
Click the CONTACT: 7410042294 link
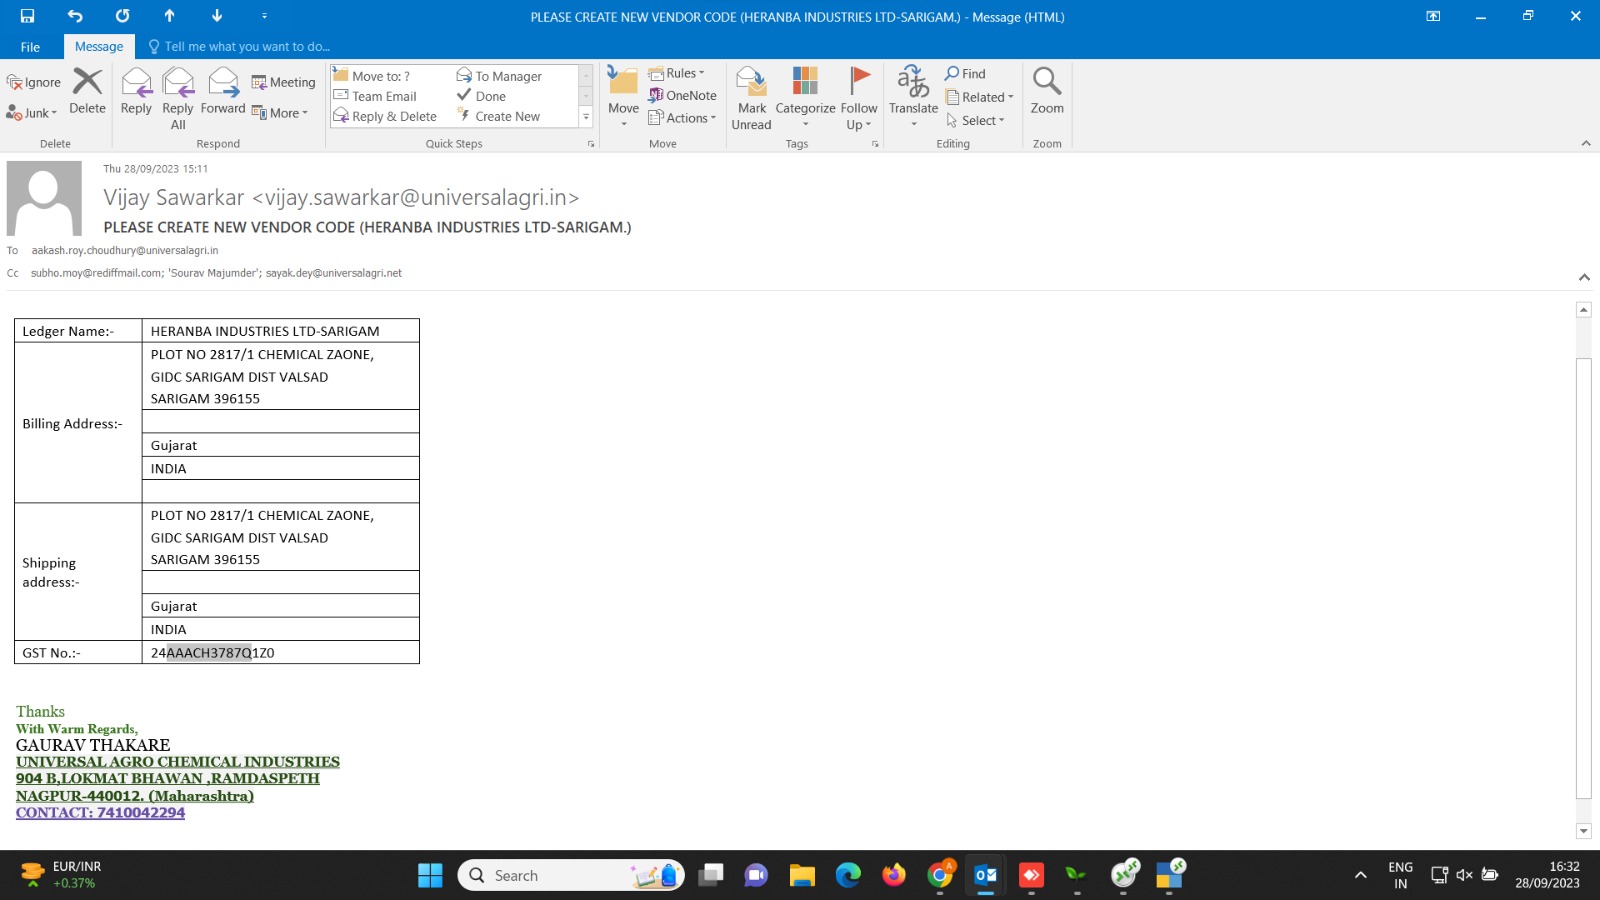point(100,813)
